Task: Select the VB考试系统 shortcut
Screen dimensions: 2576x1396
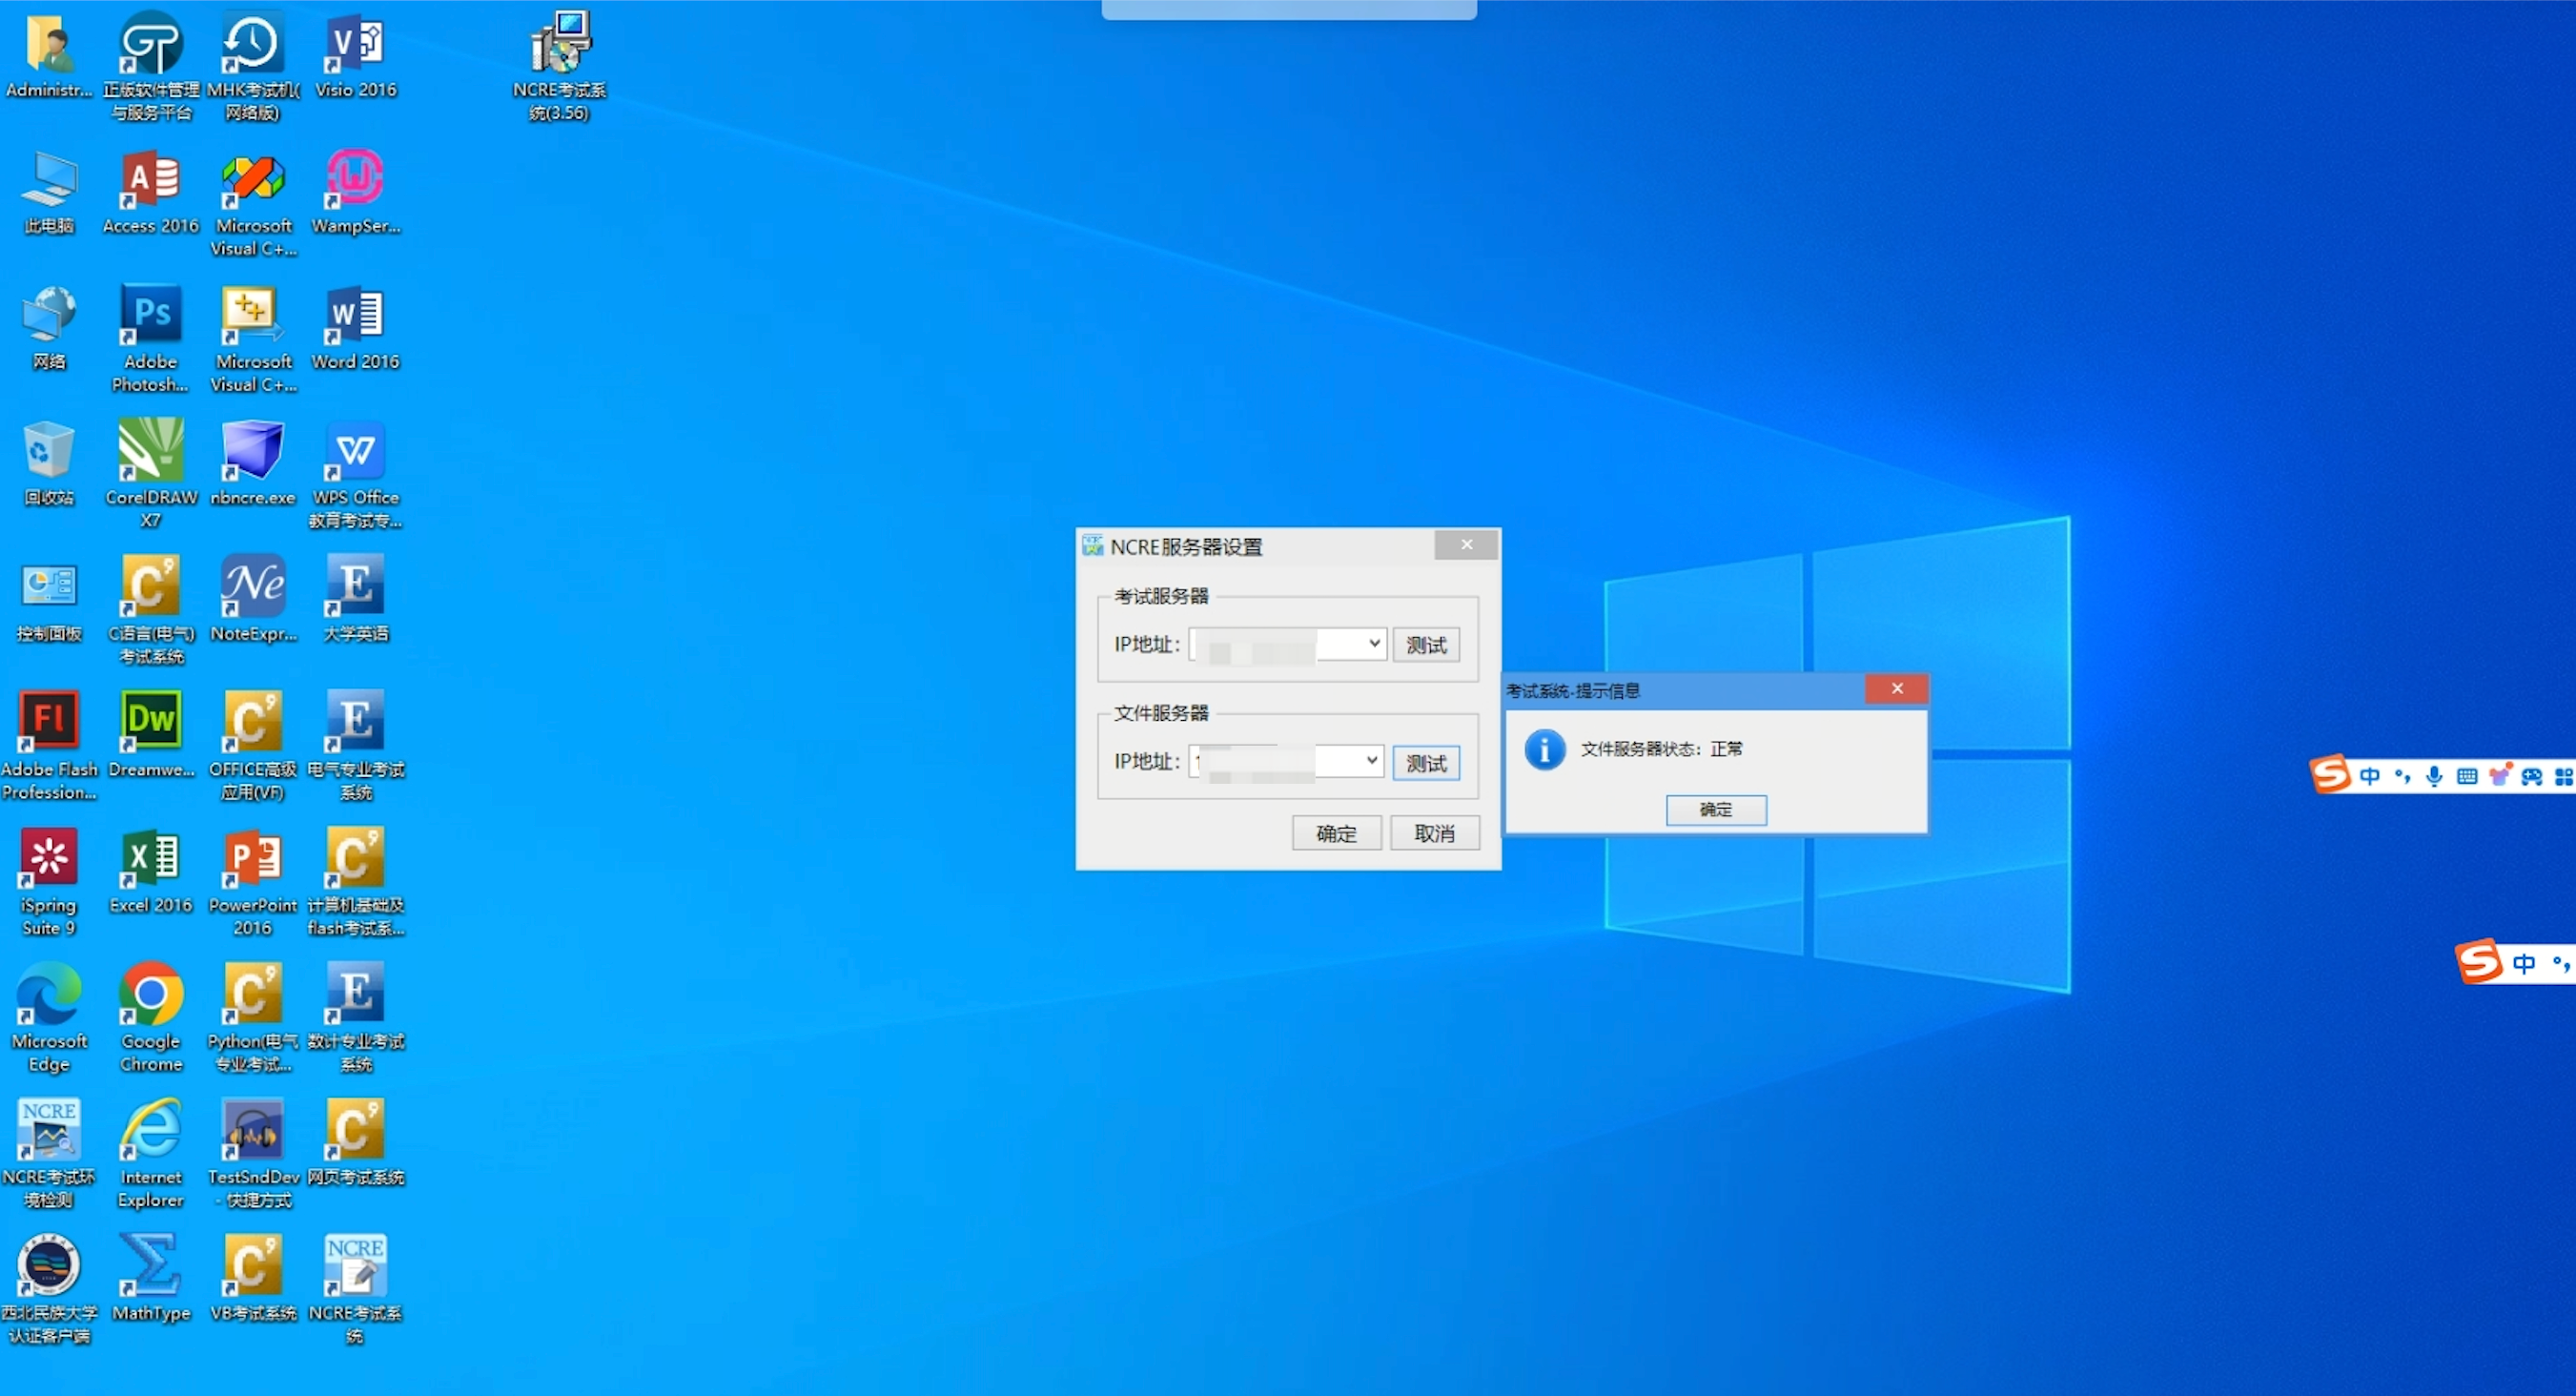Action: tap(253, 1280)
